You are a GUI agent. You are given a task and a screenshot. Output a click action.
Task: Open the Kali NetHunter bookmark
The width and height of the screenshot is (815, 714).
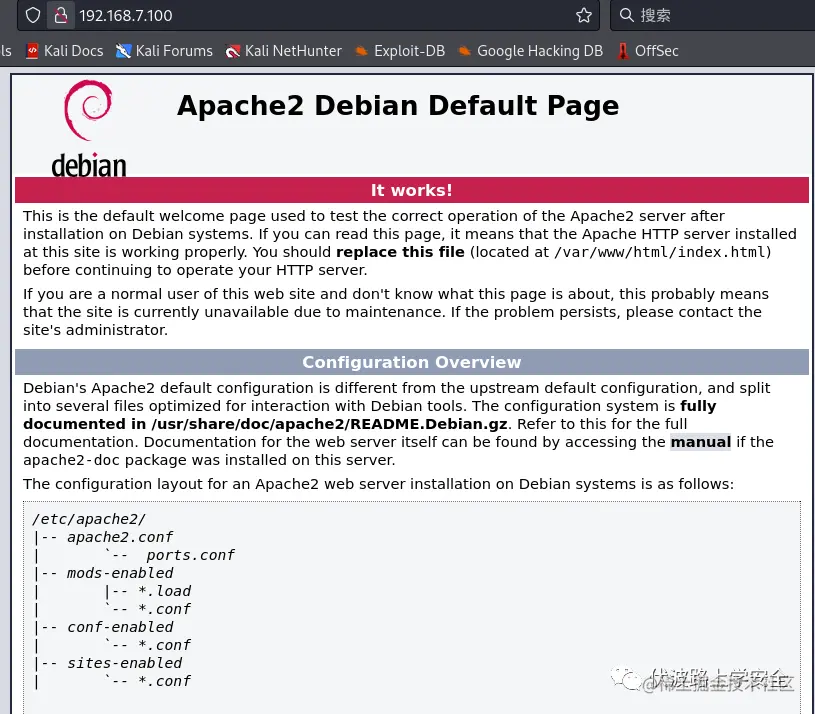click(284, 51)
